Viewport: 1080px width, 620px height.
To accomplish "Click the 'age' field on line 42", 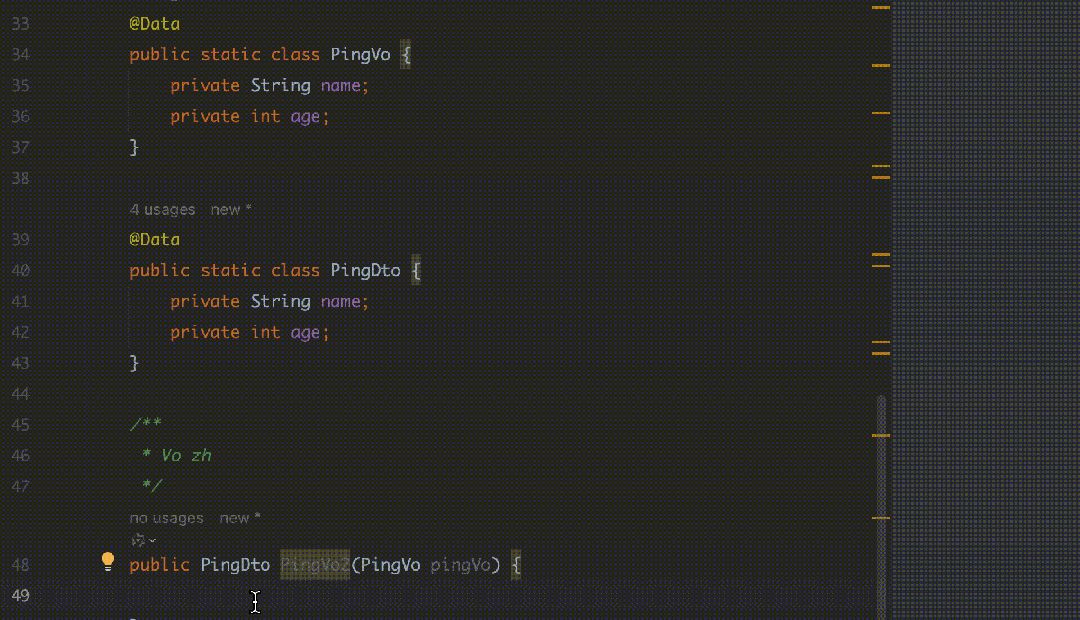I will click(x=305, y=332).
